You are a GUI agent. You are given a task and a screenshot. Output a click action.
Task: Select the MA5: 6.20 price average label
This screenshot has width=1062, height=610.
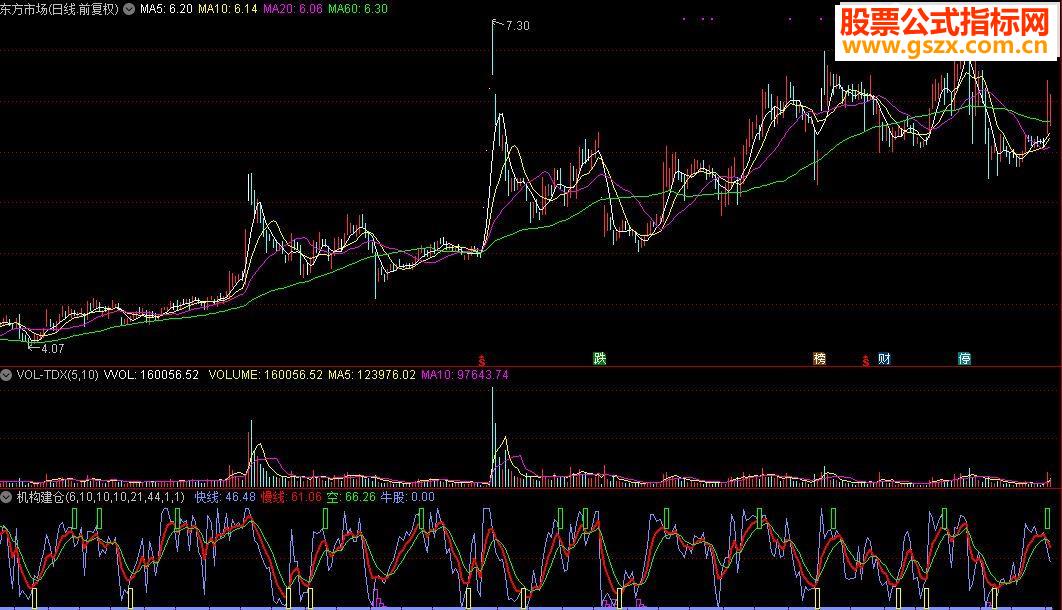166,9
